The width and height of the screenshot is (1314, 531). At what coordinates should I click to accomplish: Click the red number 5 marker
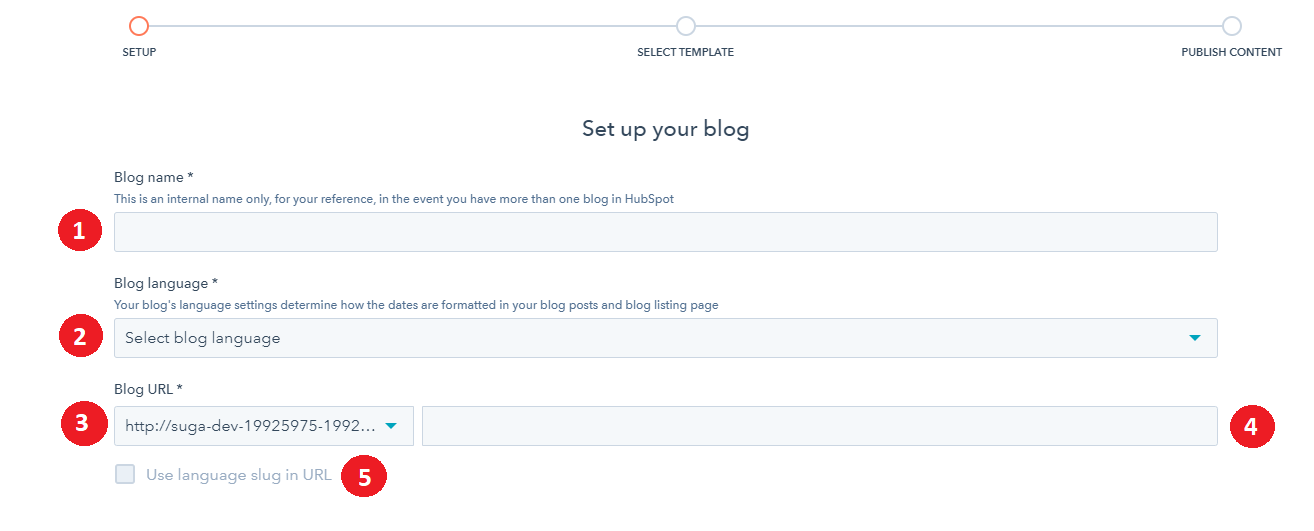coord(364,477)
